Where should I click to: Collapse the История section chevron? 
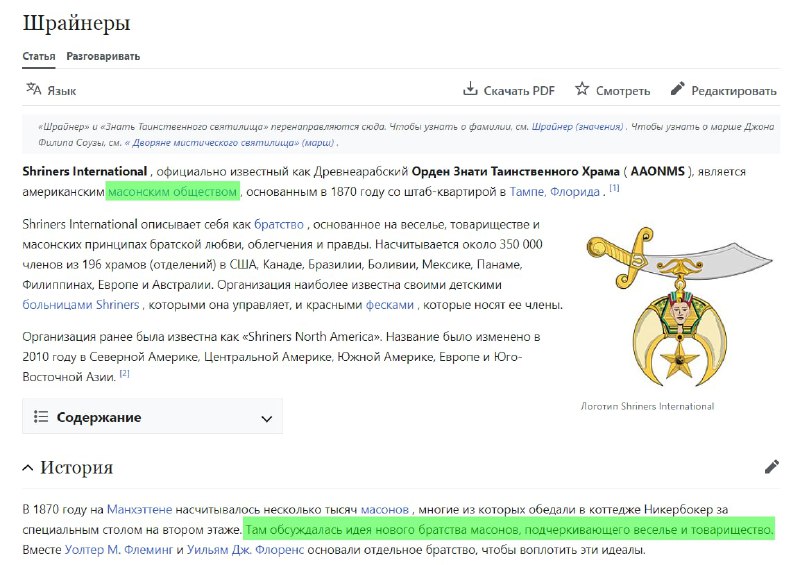(28, 467)
